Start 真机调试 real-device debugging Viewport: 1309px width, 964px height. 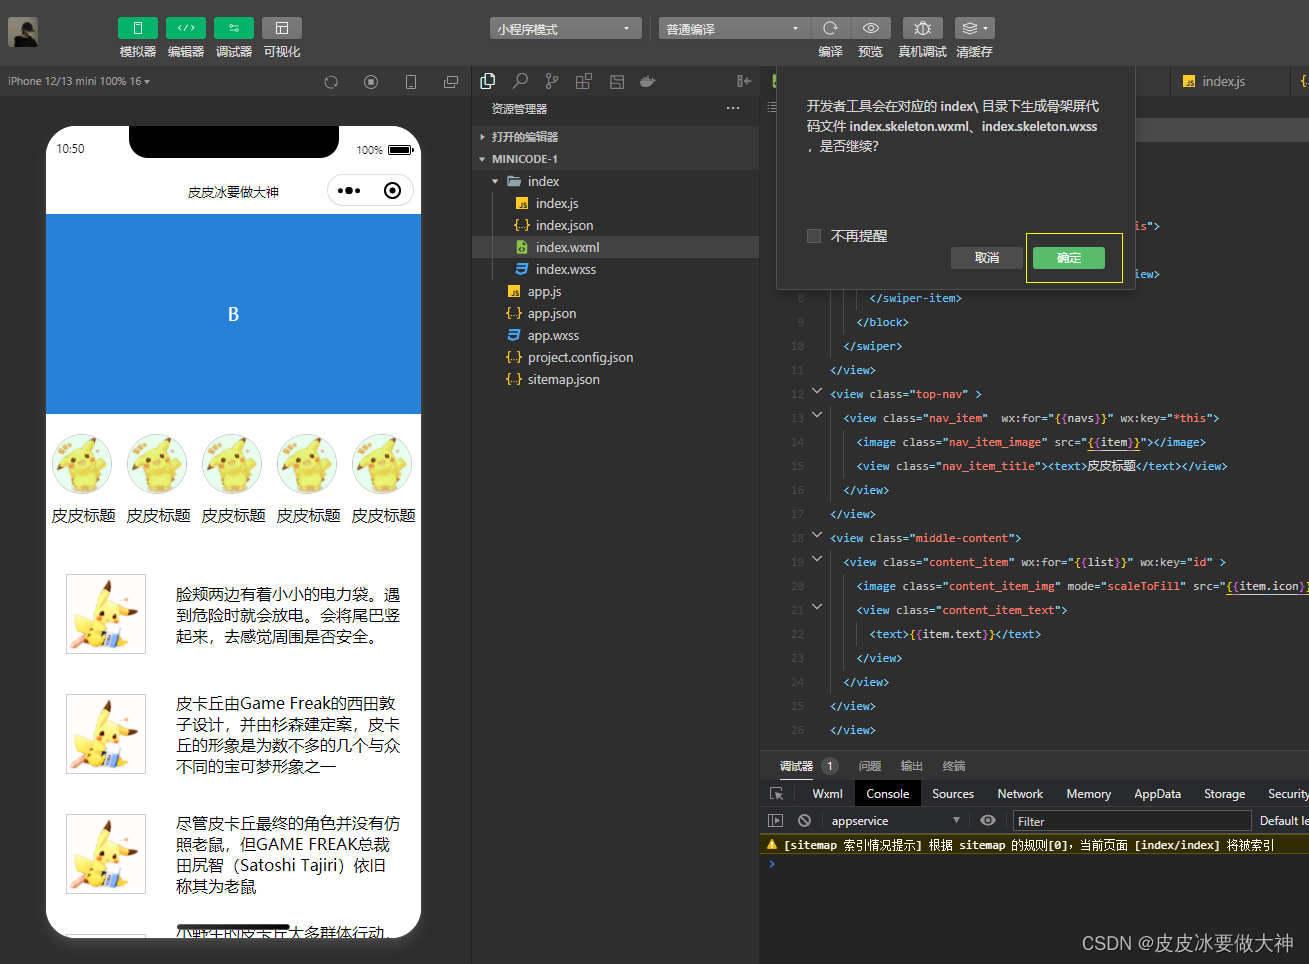[x=923, y=28]
